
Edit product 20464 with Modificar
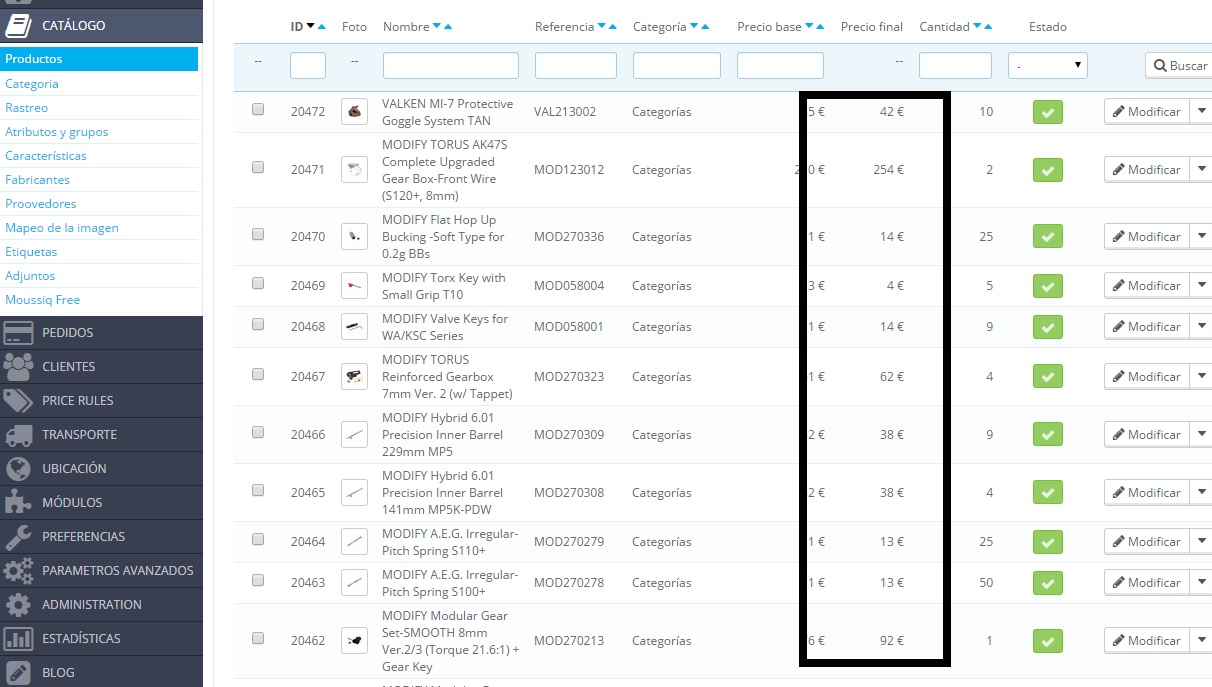coord(1147,542)
